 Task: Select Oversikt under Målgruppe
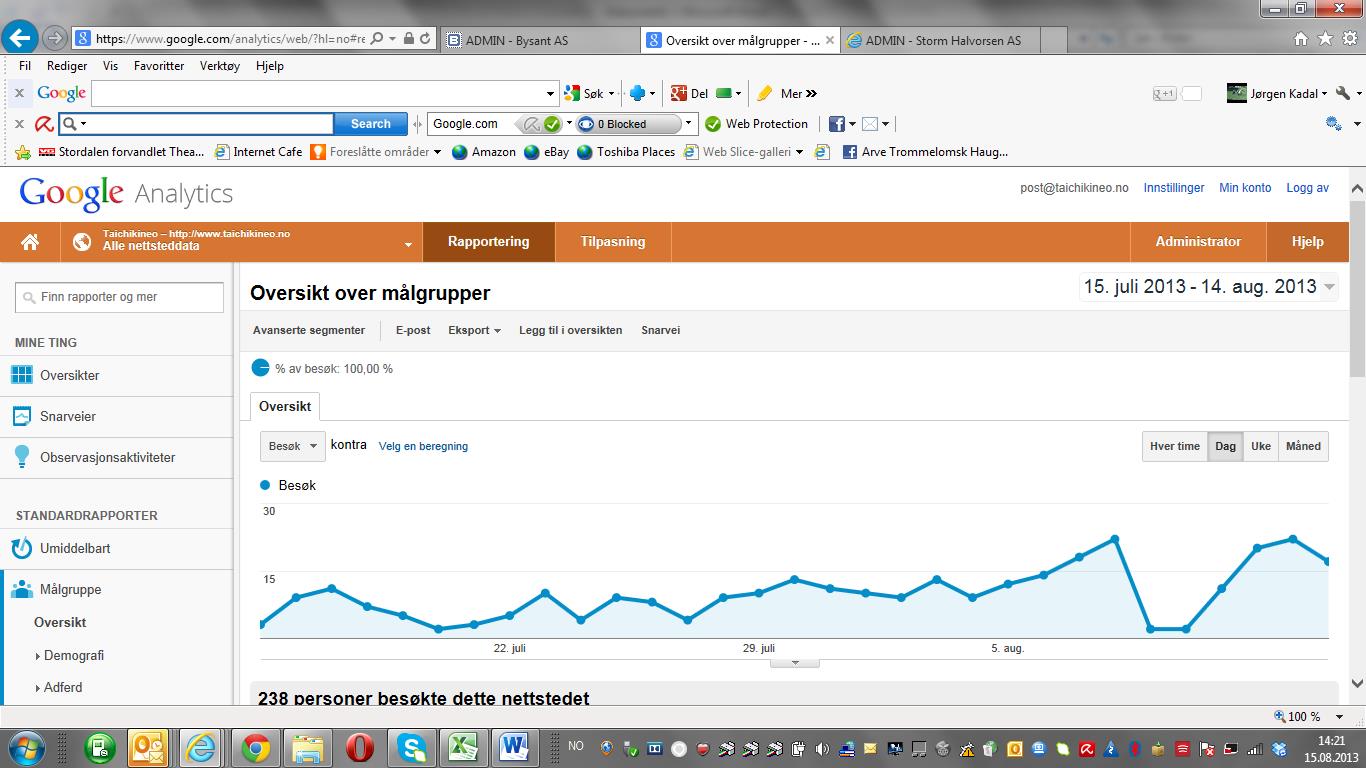[x=60, y=622]
